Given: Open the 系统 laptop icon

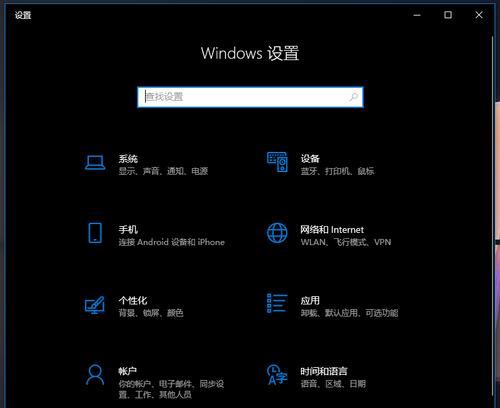Looking at the screenshot, I should [x=95, y=163].
